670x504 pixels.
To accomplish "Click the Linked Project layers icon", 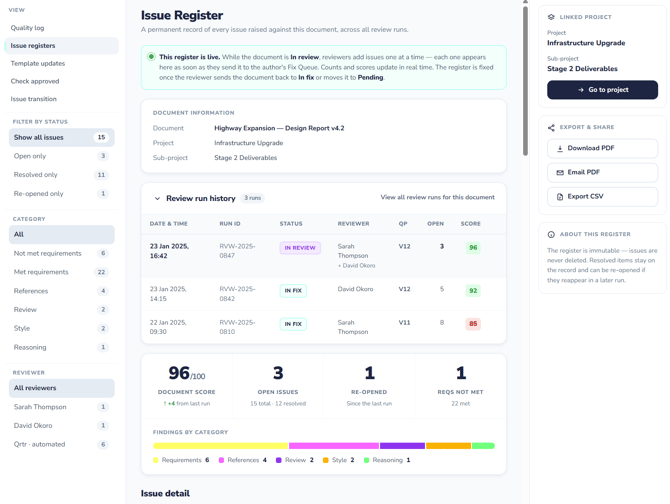I will [551, 17].
